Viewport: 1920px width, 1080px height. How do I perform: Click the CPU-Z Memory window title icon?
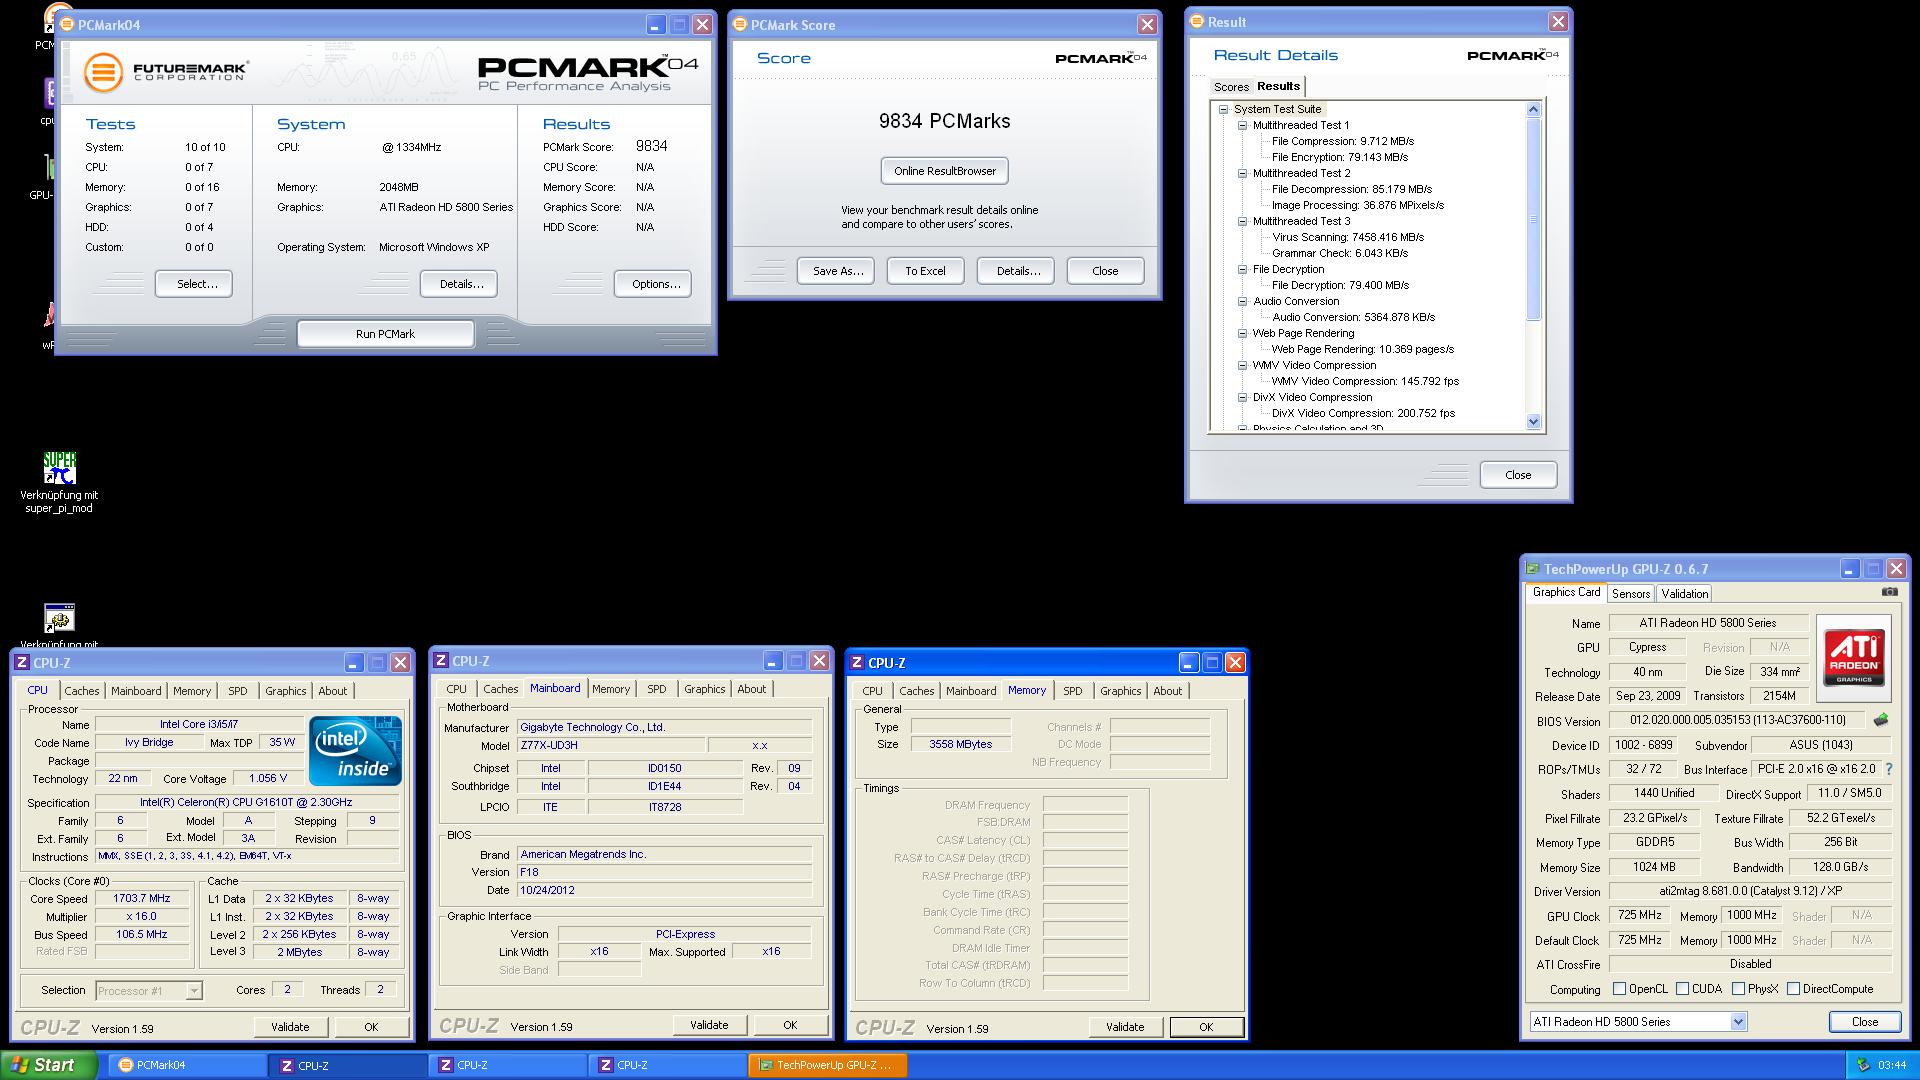click(857, 663)
